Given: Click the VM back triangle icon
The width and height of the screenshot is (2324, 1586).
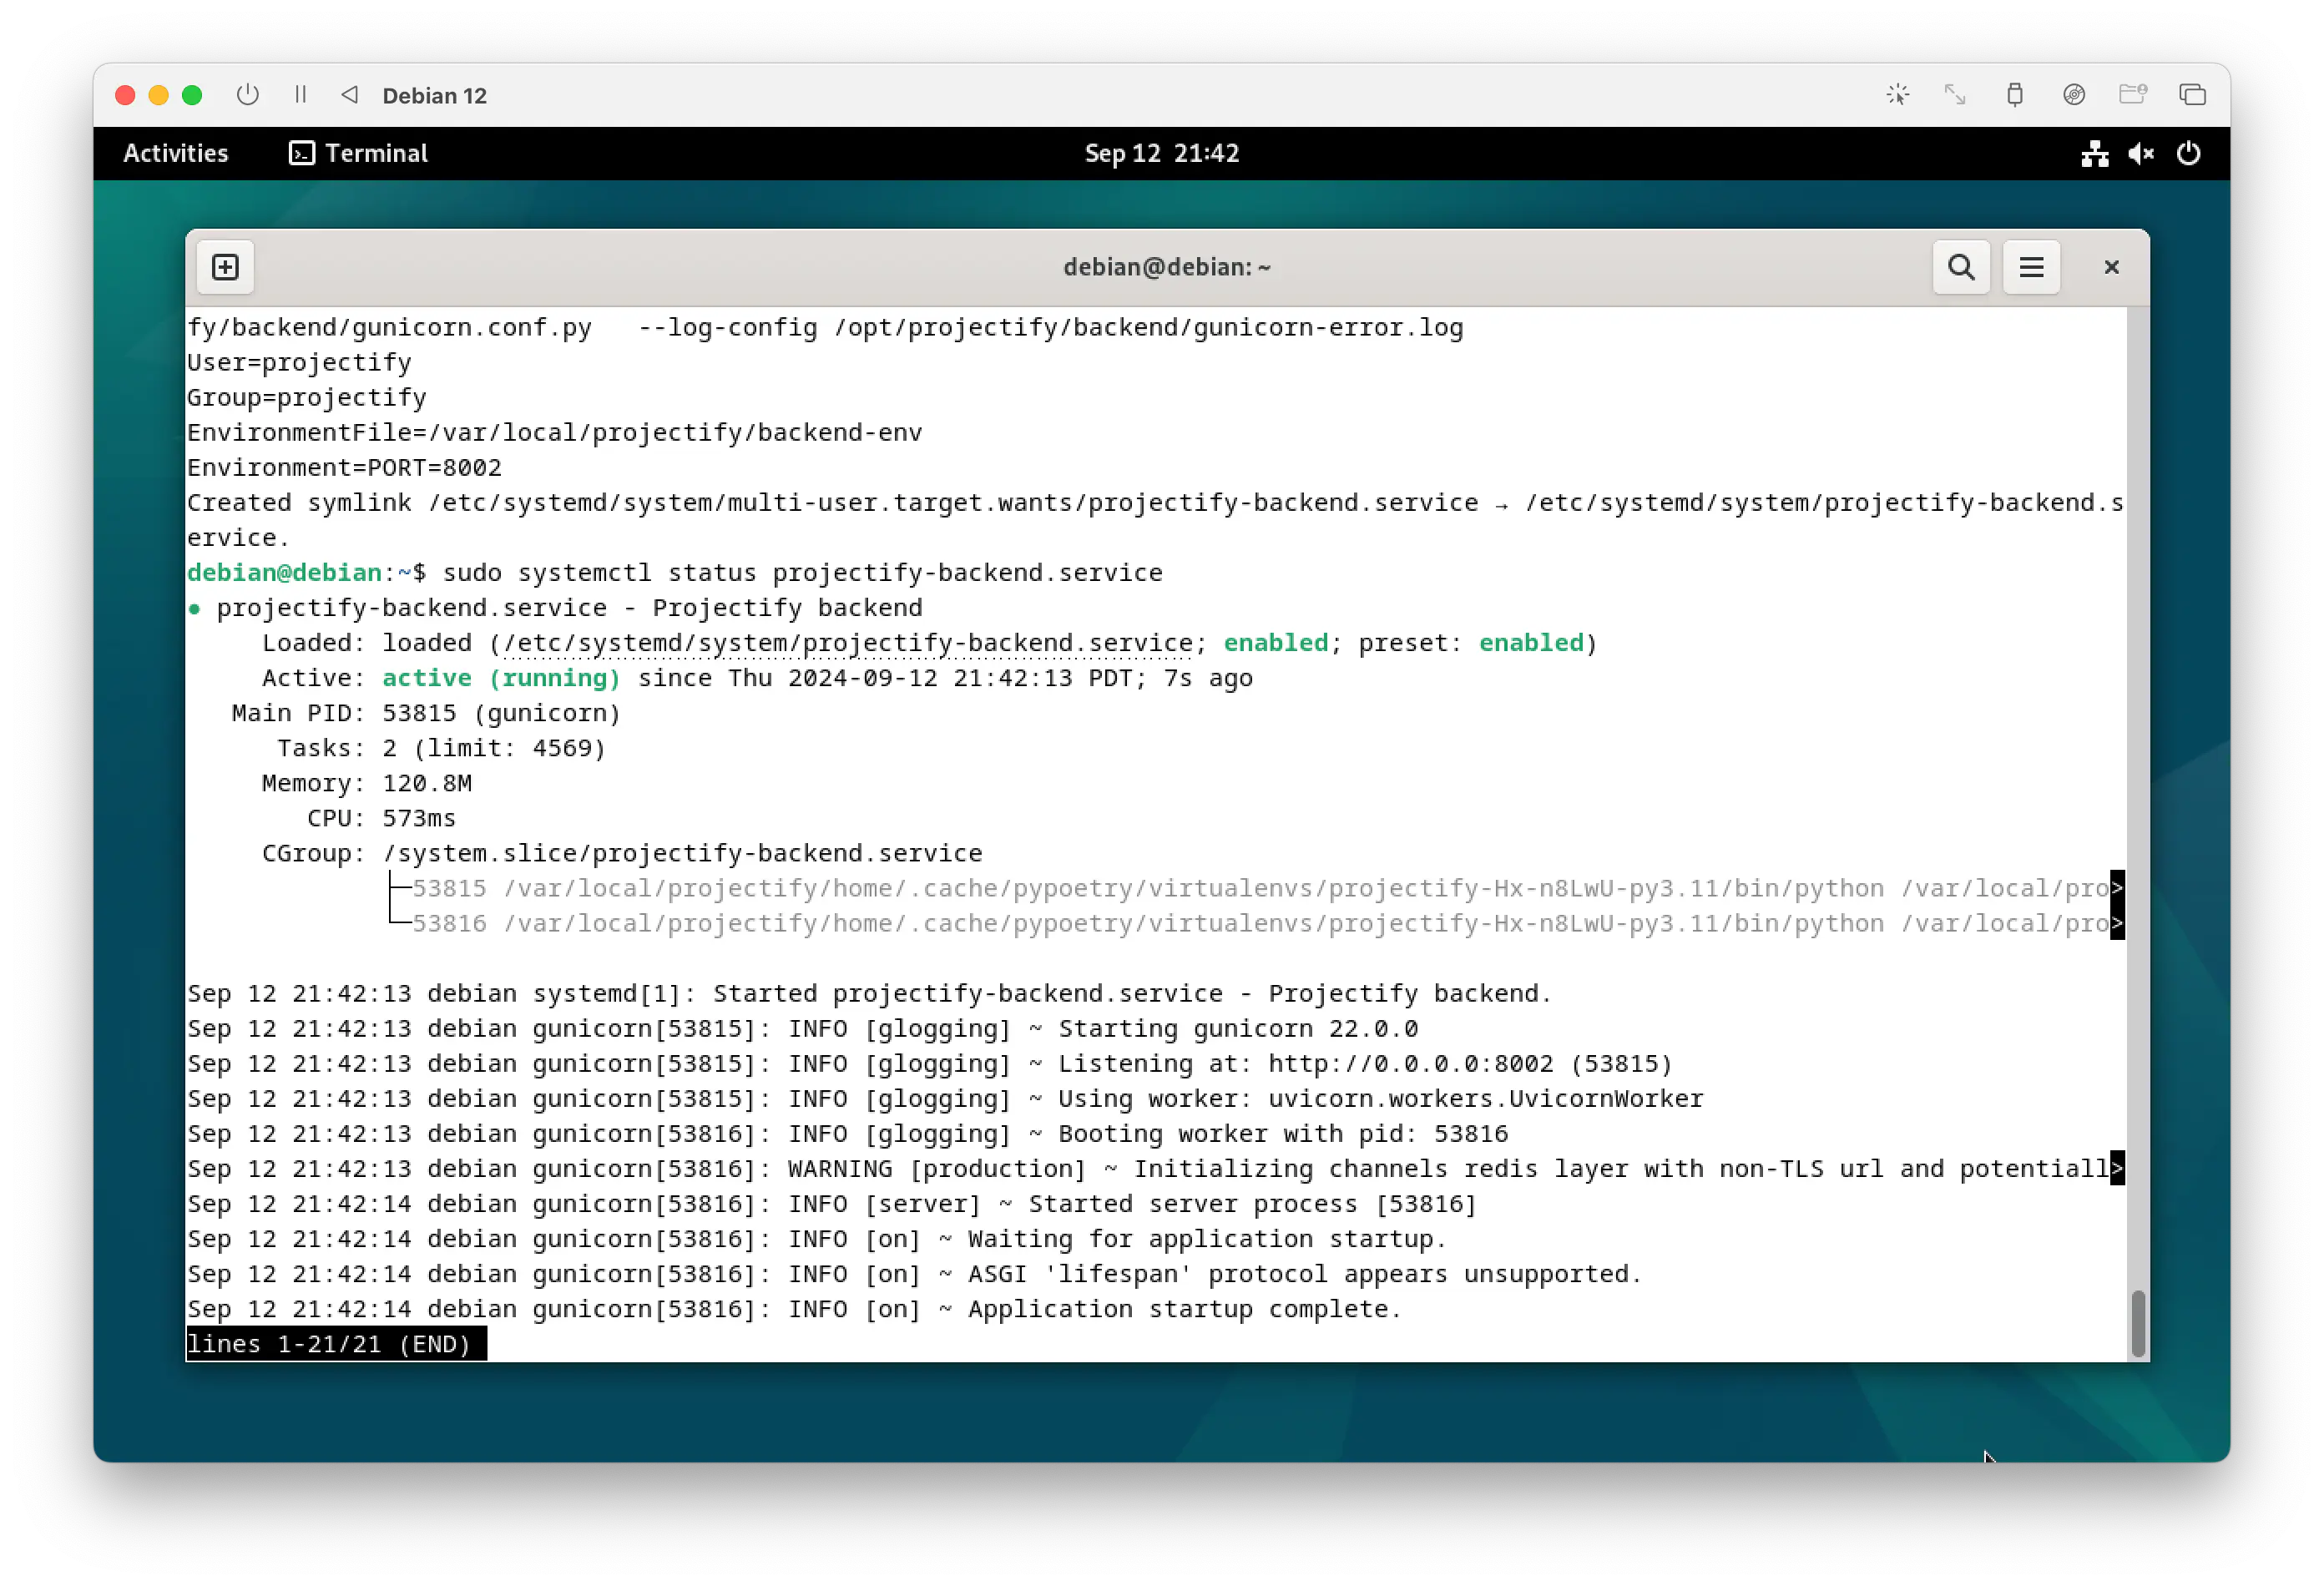Looking at the screenshot, I should [x=349, y=95].
